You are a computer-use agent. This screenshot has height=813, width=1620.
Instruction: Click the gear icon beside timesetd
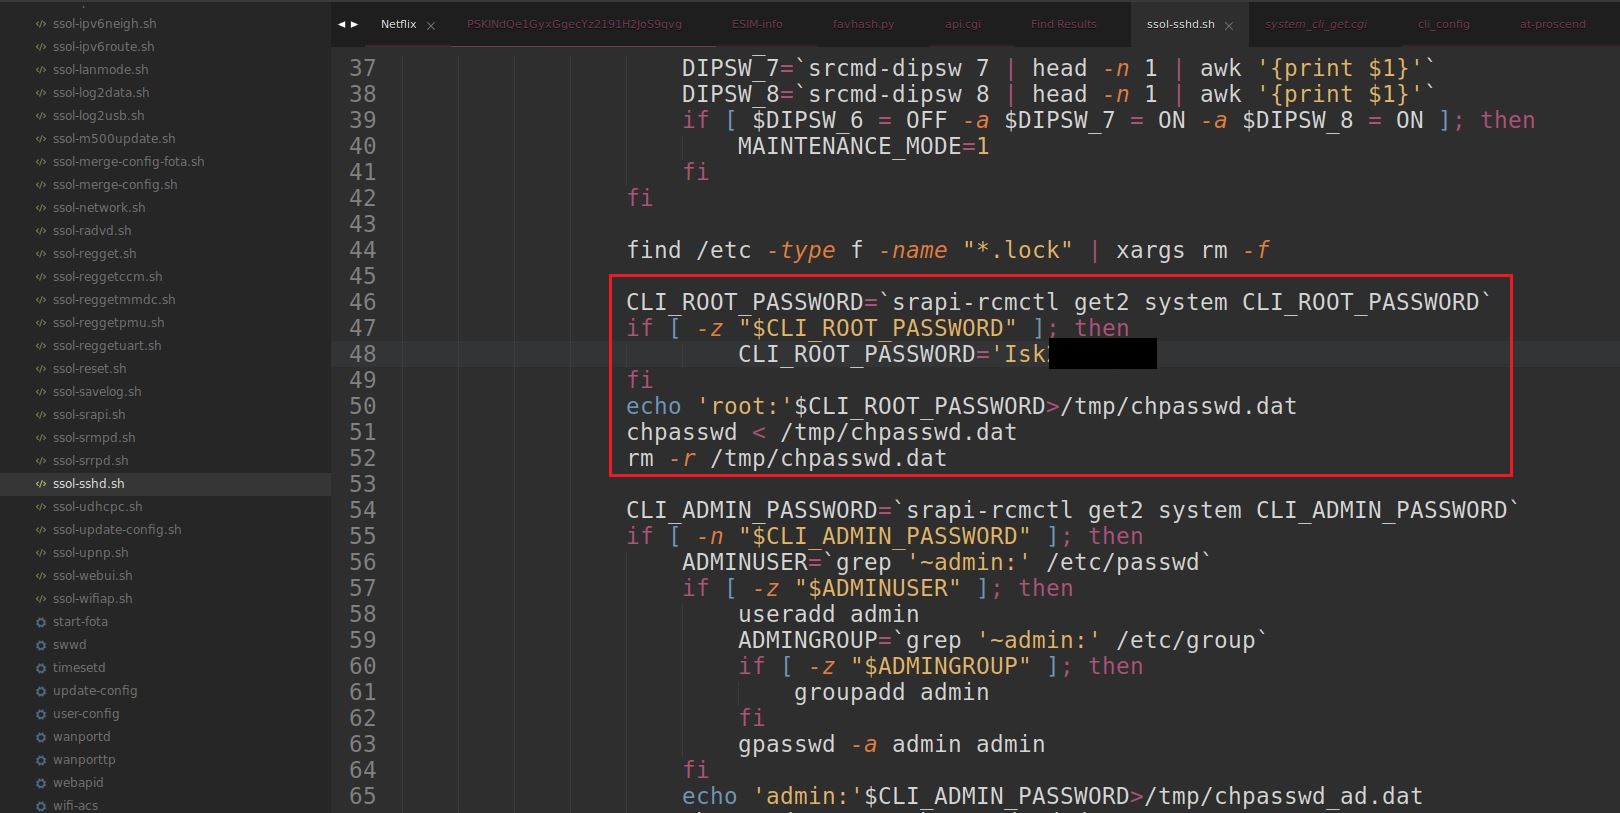pyautogui.click(x=41, y=668)
